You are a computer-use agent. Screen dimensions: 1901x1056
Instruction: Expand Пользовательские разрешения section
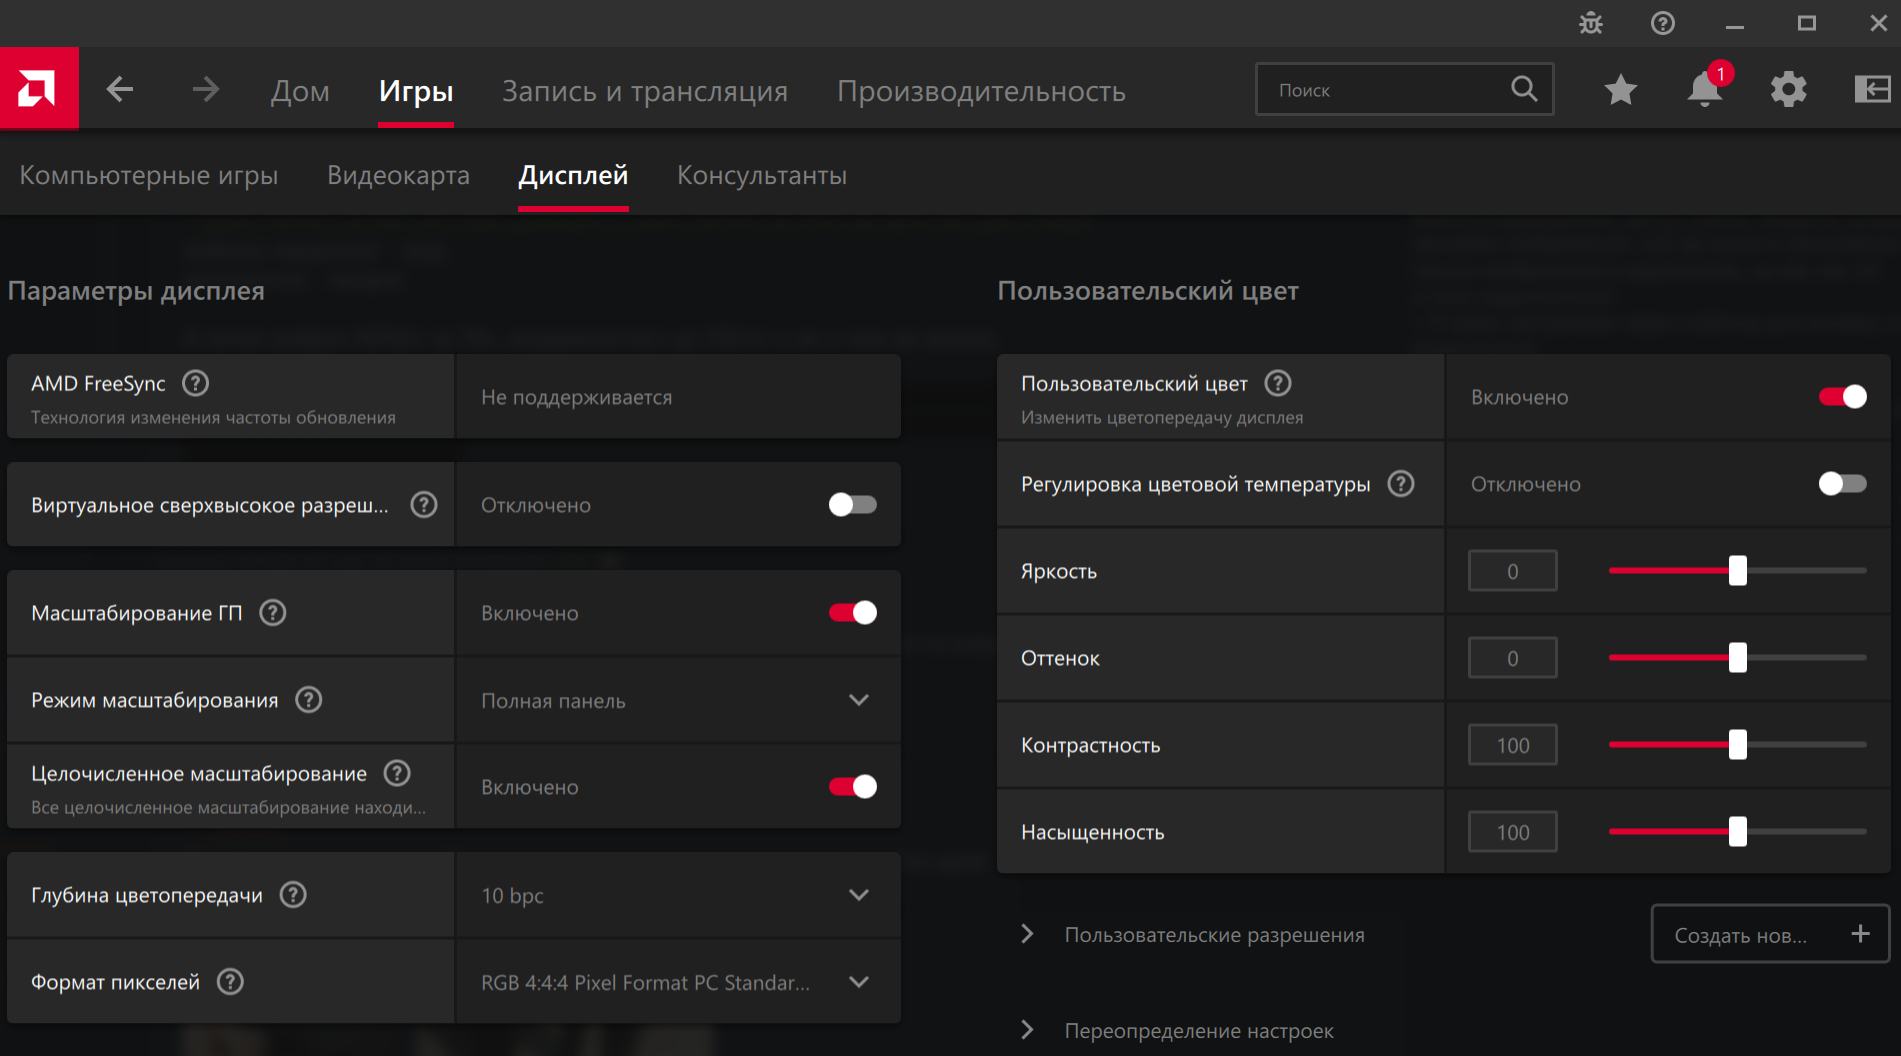1027,934
